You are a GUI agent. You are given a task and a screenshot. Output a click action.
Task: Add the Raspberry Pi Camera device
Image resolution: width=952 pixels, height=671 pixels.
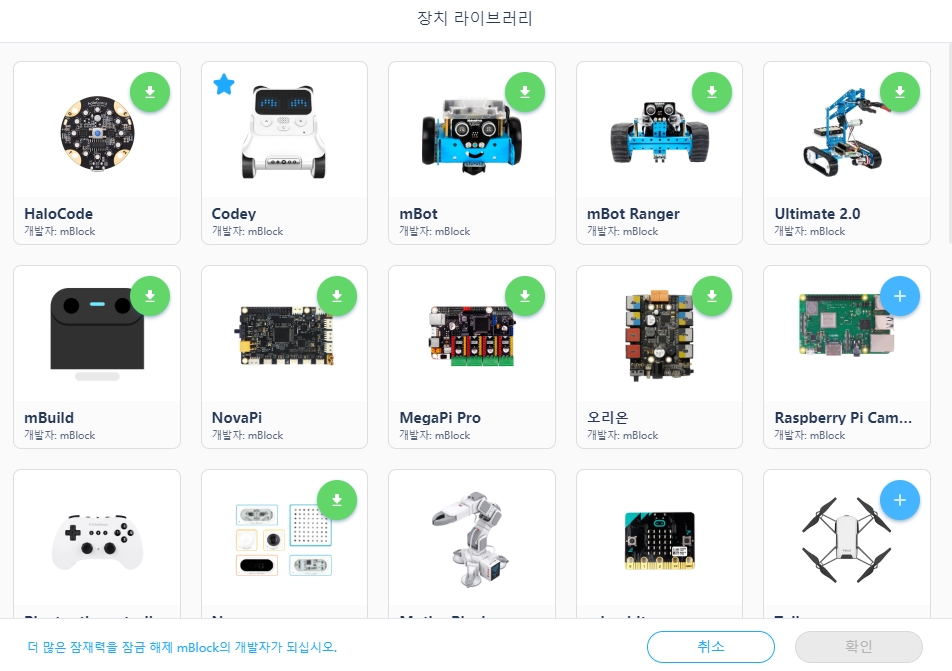tap(900, 296)
